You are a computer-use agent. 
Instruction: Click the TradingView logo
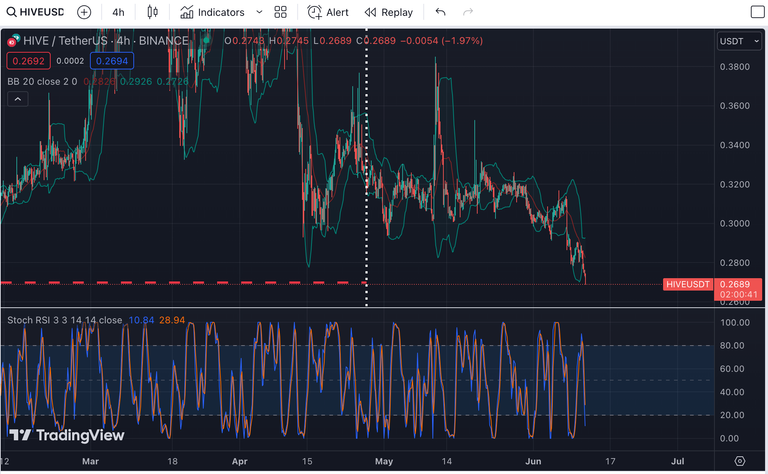[67, 435]
